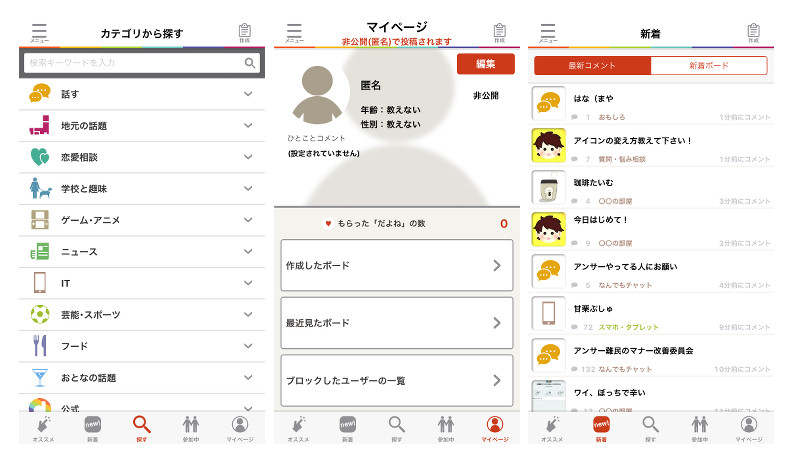Image resolution: width=800 pixels, height=459 pixels.
Task: Click the profile avatar silhouette on マイページ
Action: (x=317, y=95)
